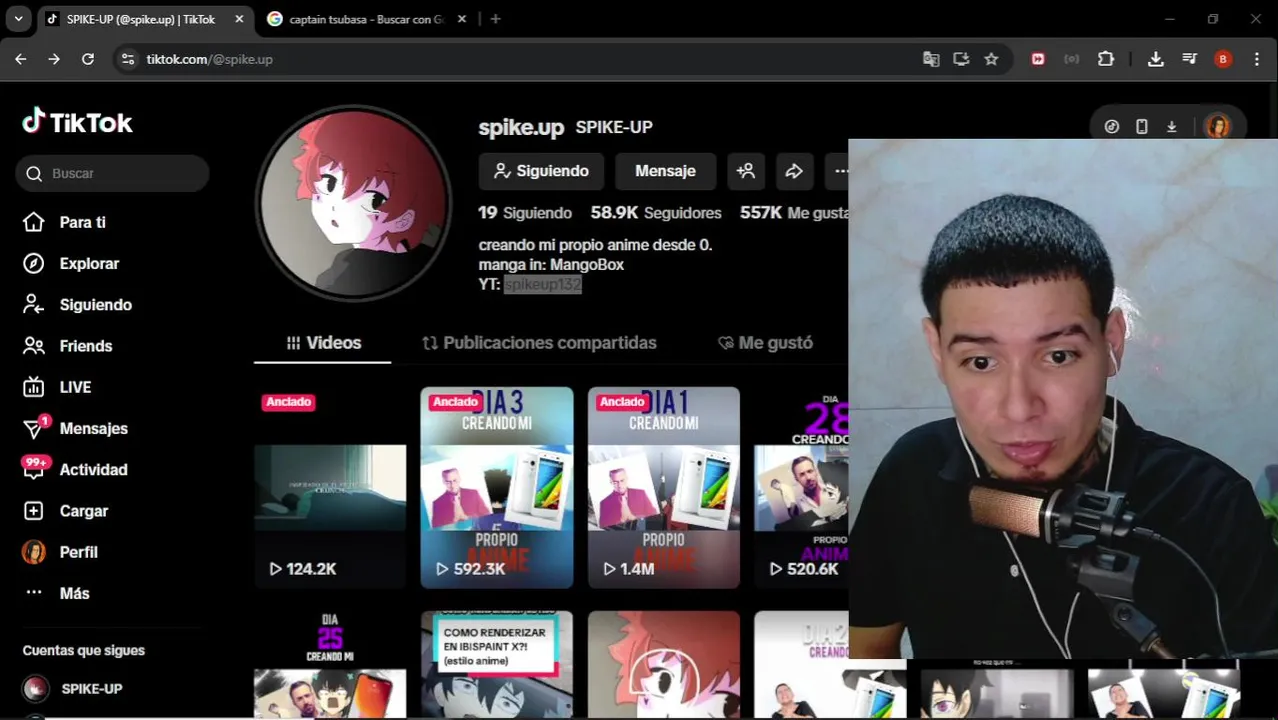Open the media control icon
Image resolution: width=1278 pixels, height=720 pixels.
tap(1189, 59)
